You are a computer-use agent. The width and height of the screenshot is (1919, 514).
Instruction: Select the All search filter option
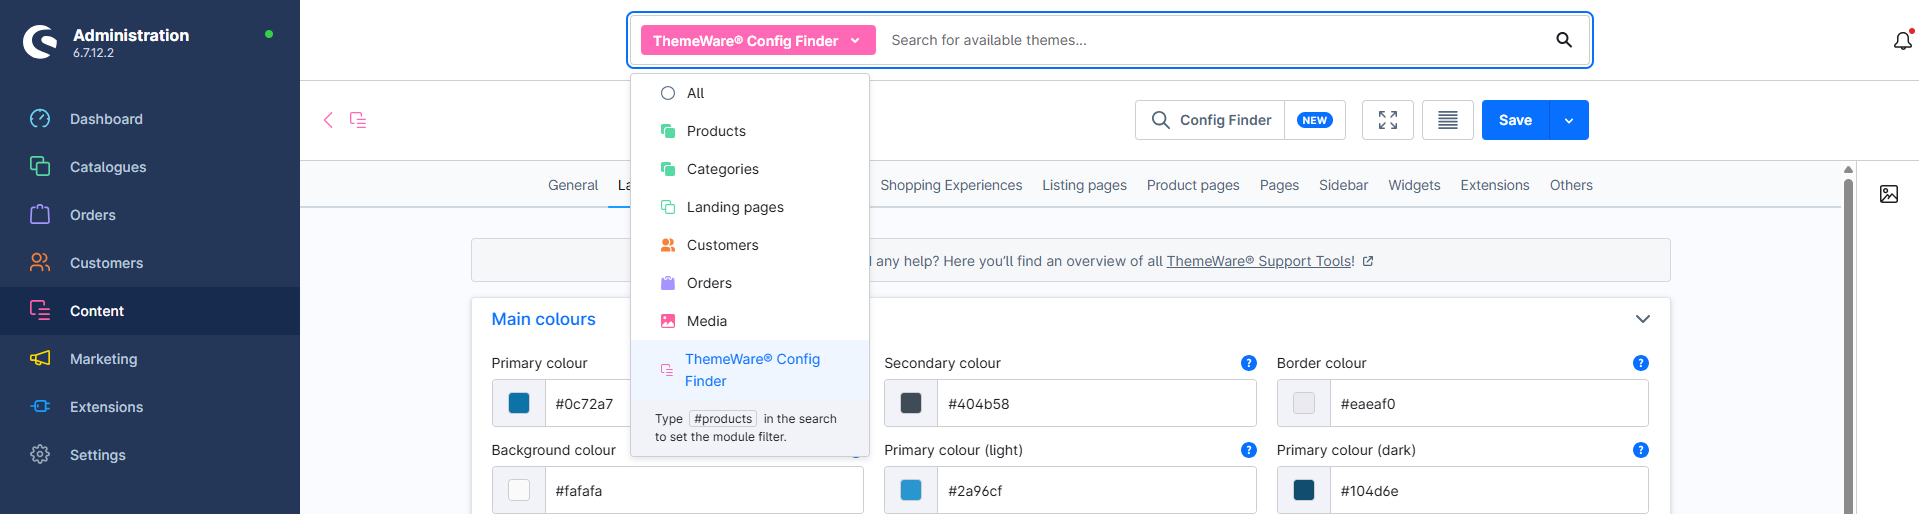point(750,93)
